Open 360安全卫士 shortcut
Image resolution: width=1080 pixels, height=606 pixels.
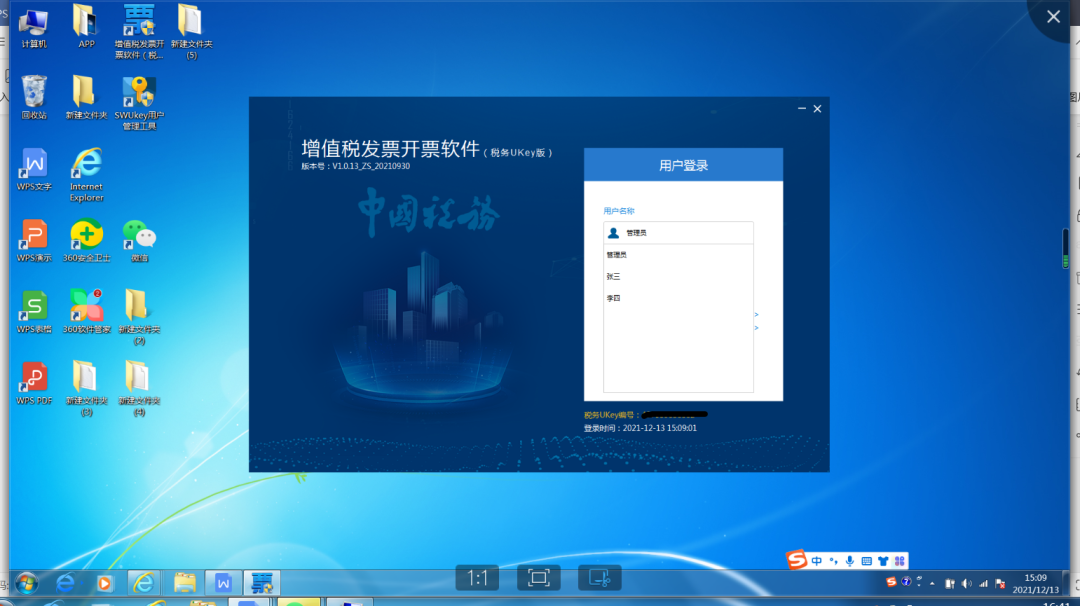pyautogui.click(x=86, y=241)
